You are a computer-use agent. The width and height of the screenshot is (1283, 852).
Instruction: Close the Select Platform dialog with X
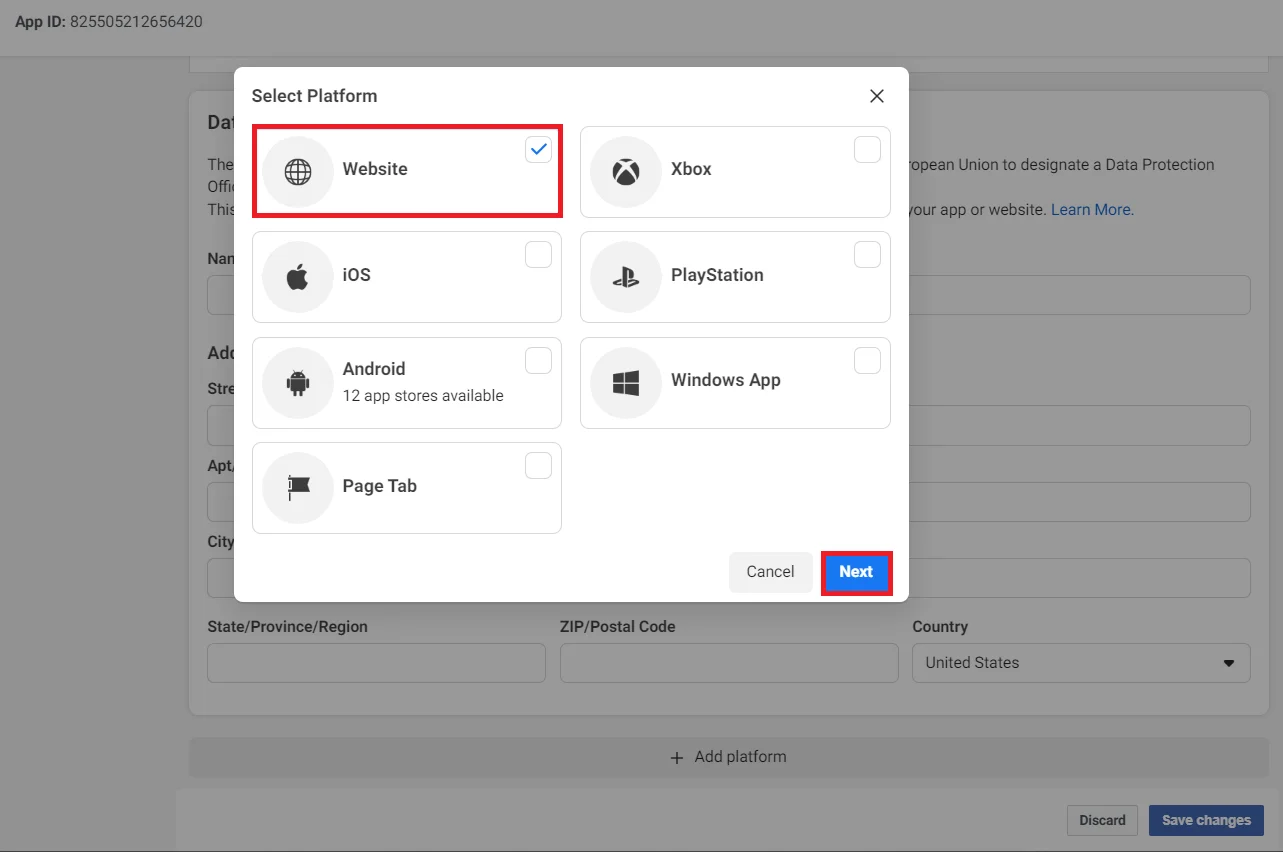[x=877, y=96]
